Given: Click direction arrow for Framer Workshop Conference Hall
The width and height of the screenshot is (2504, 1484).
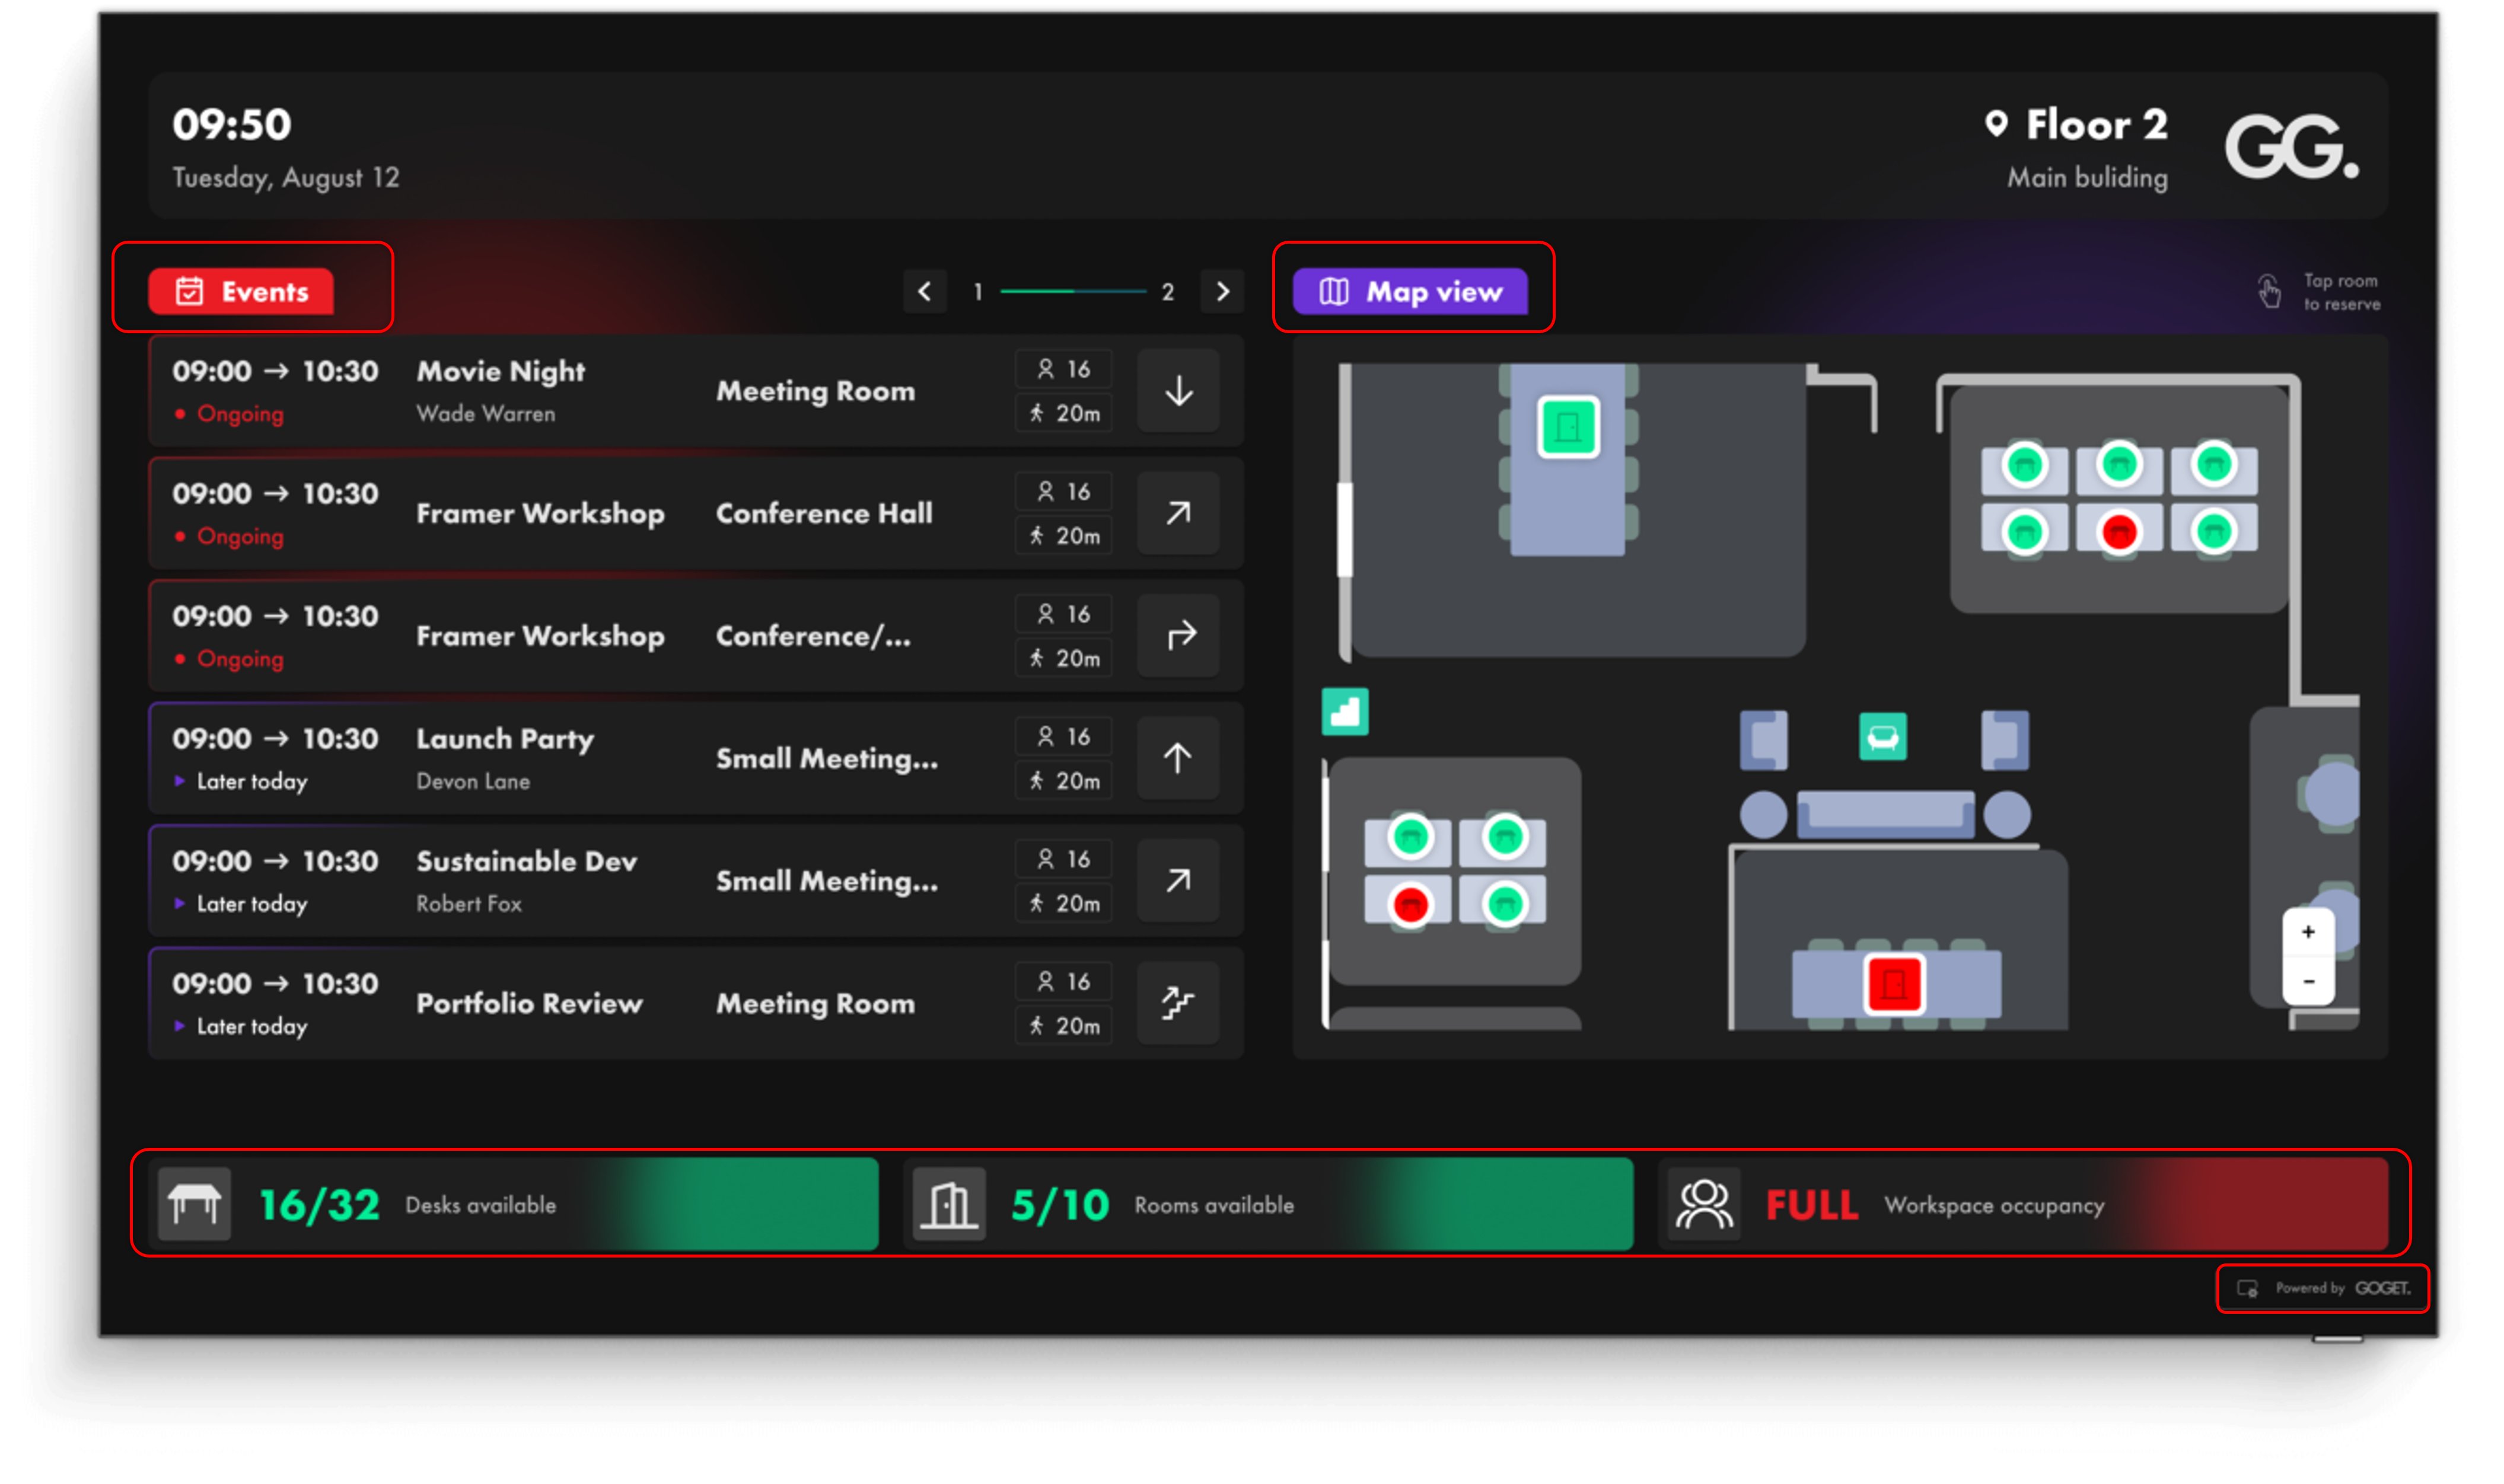Looking at the screenshot, I should pos(1179,514).
